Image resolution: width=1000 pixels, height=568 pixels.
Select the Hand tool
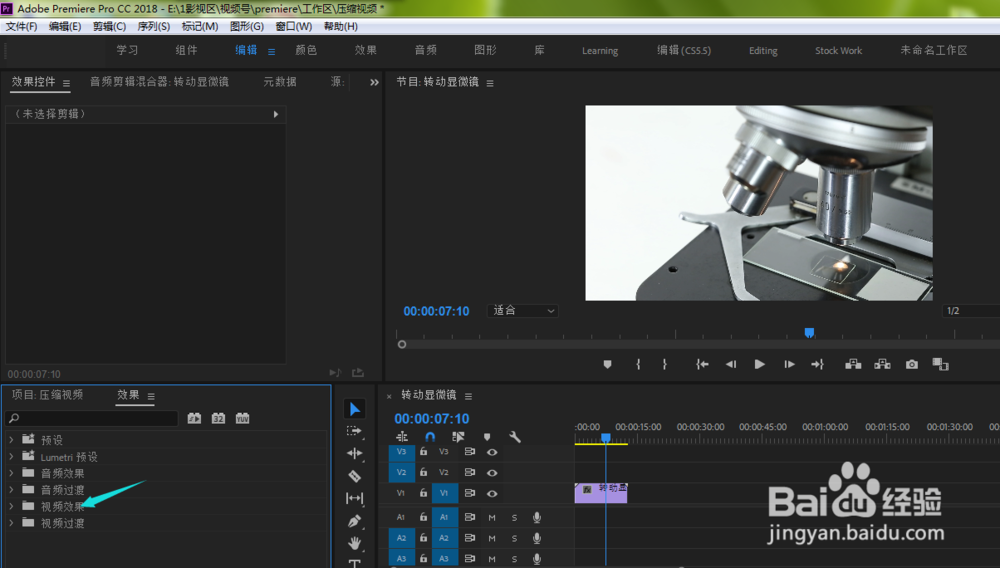[355, 543]
